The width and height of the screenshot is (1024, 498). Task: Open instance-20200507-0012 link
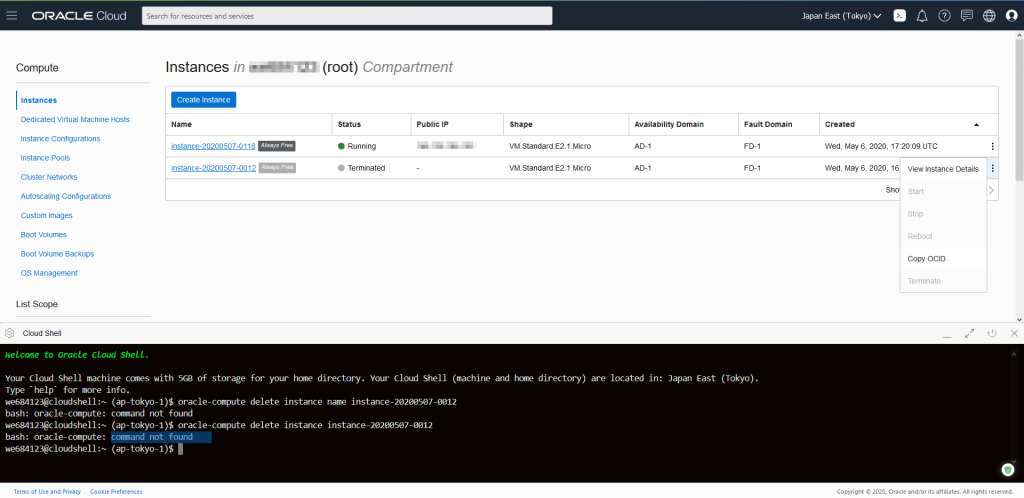(213, 168)
